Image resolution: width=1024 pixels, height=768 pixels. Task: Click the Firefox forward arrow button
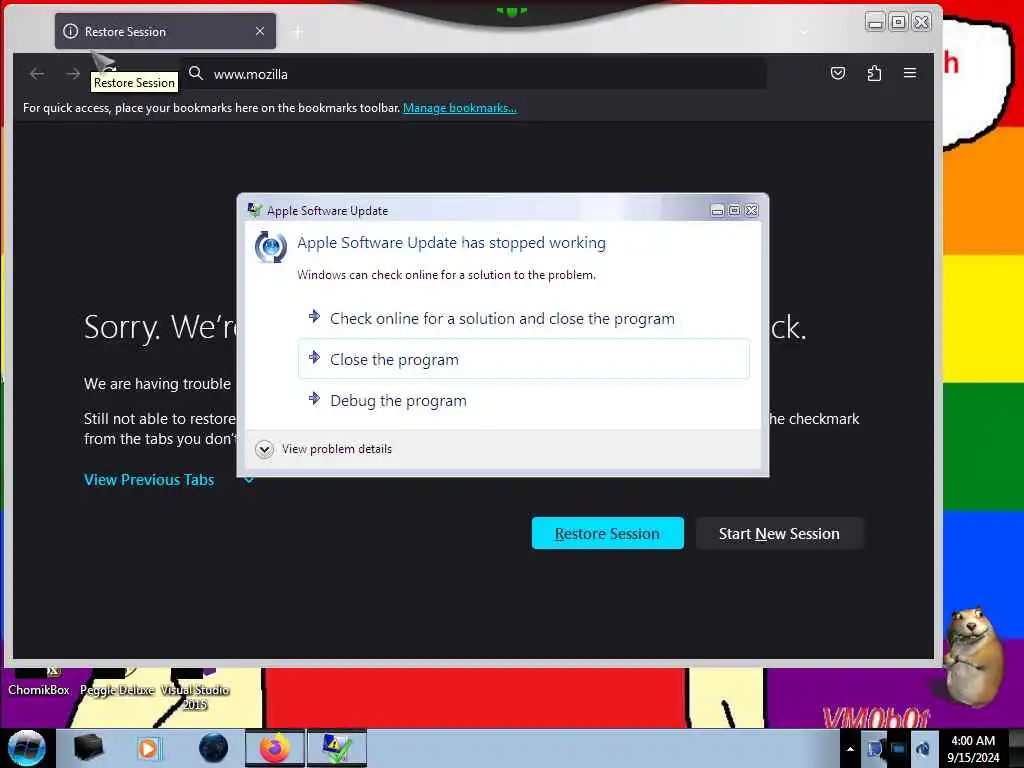coord(73,74)
